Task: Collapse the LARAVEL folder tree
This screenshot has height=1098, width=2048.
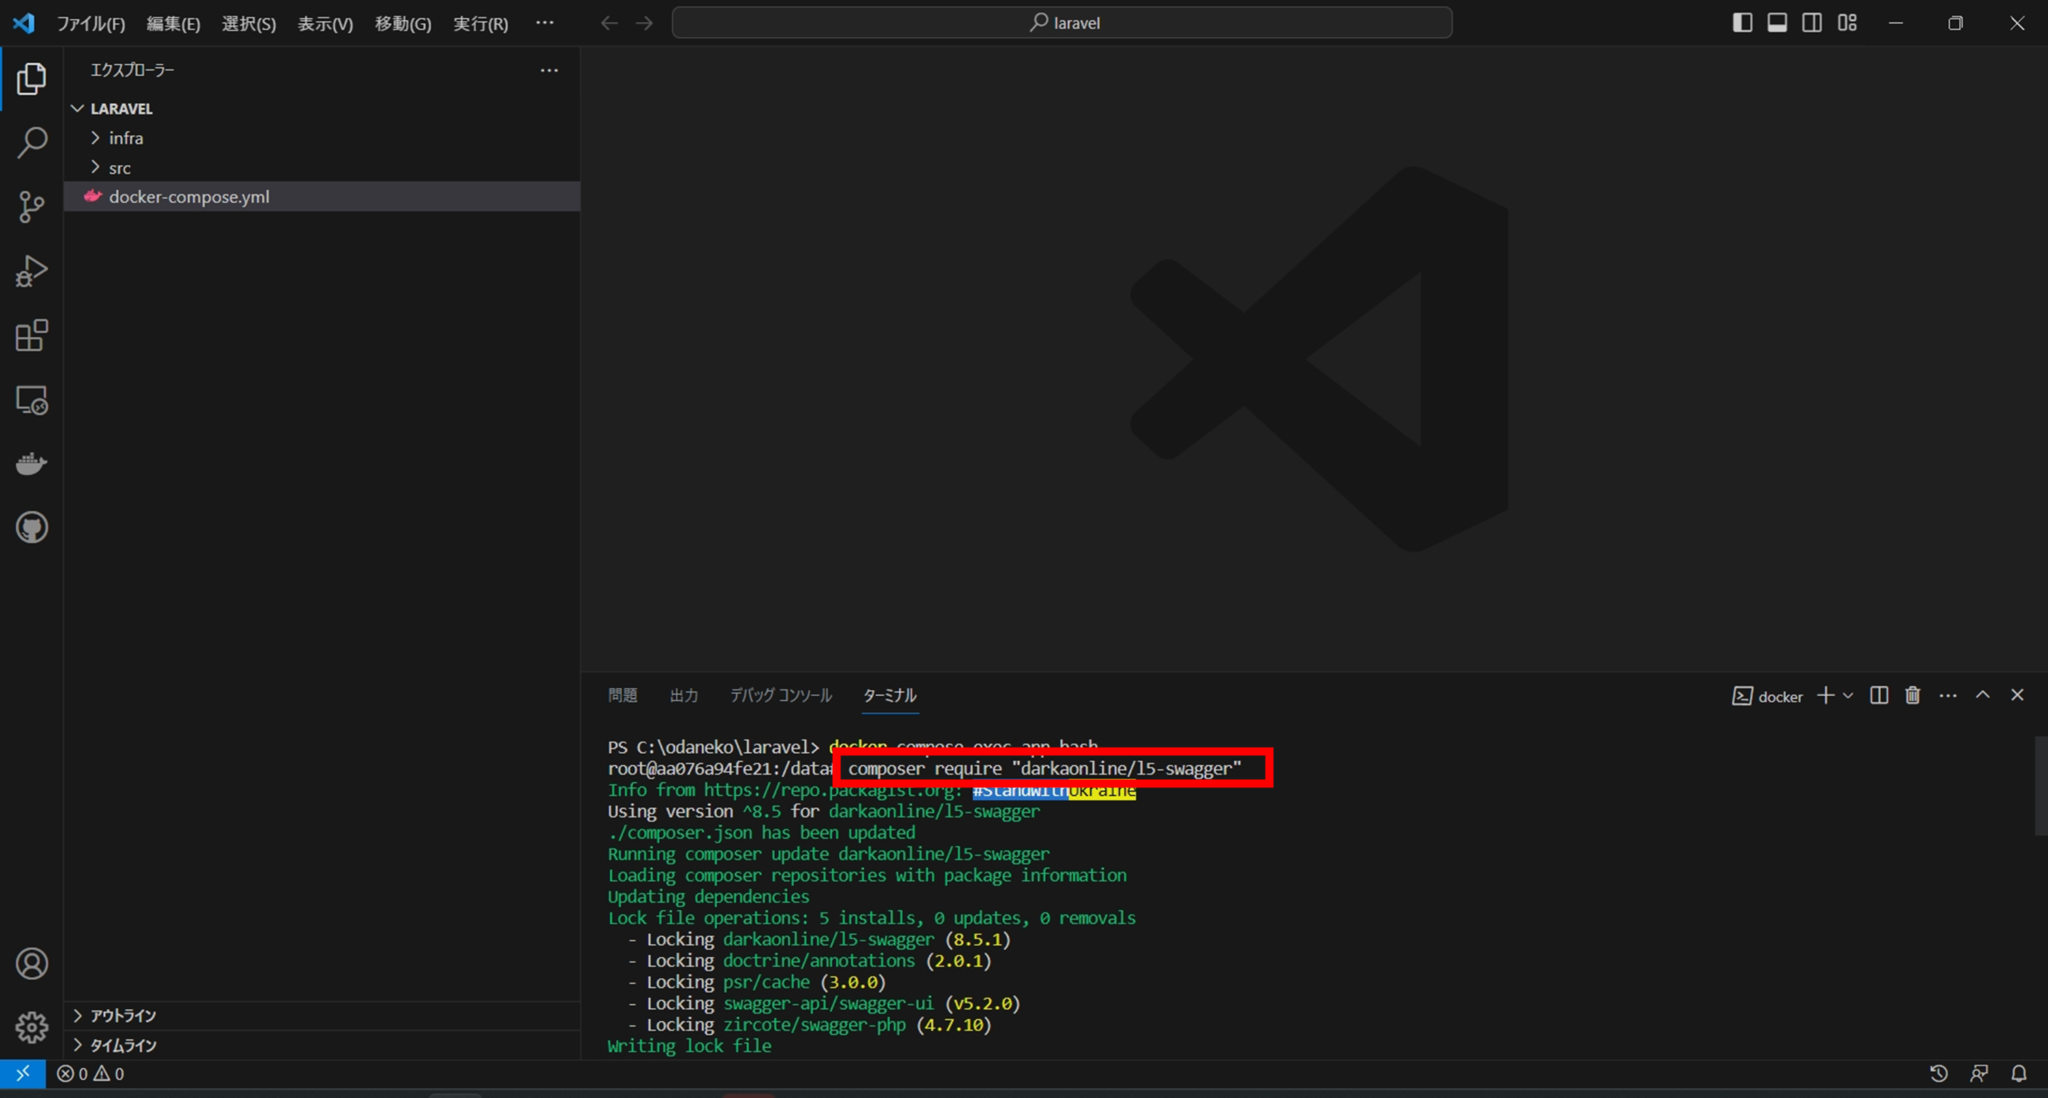Action: click(78, 108)
